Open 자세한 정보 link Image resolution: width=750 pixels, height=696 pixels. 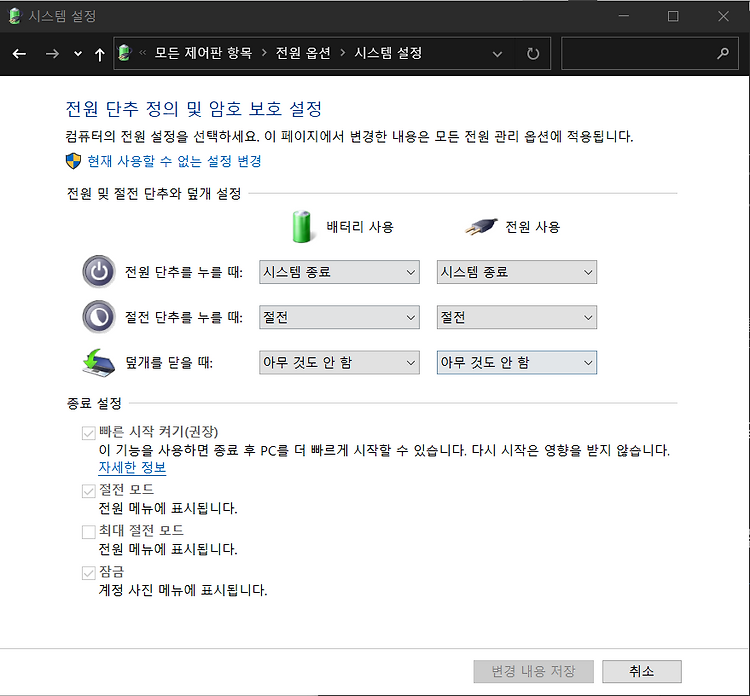(132, 467)
